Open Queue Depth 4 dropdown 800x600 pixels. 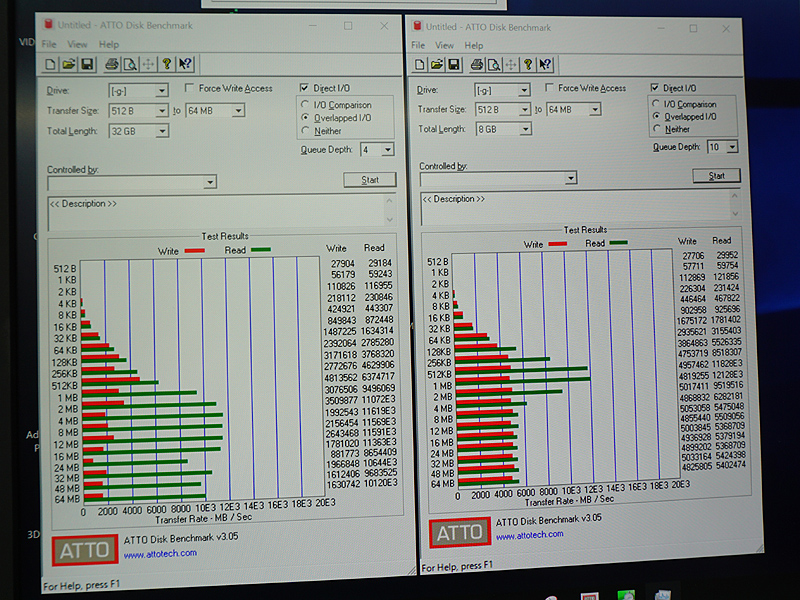388,149
